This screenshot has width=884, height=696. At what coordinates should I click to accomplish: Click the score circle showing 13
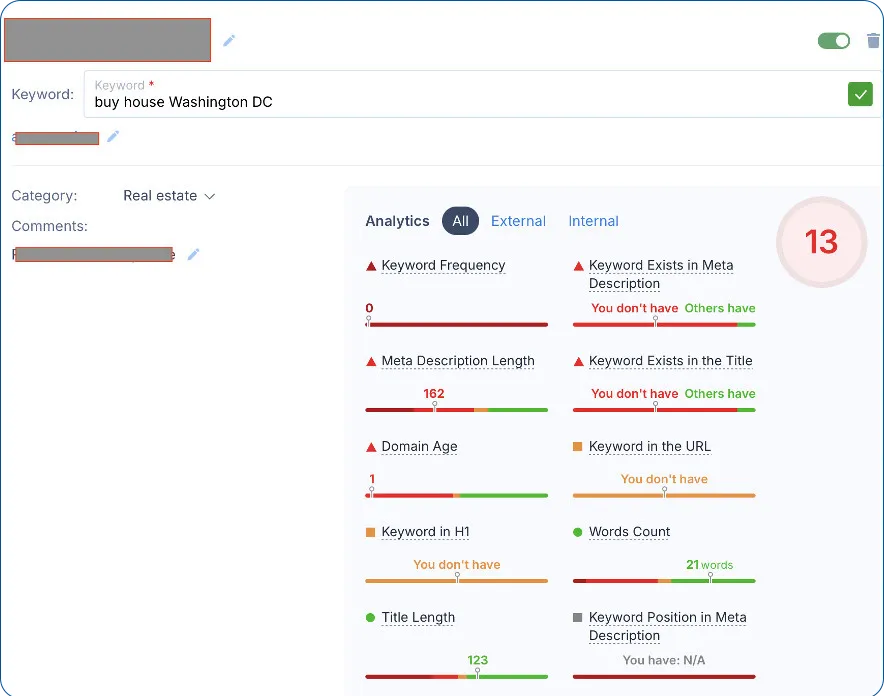(821, 242)
